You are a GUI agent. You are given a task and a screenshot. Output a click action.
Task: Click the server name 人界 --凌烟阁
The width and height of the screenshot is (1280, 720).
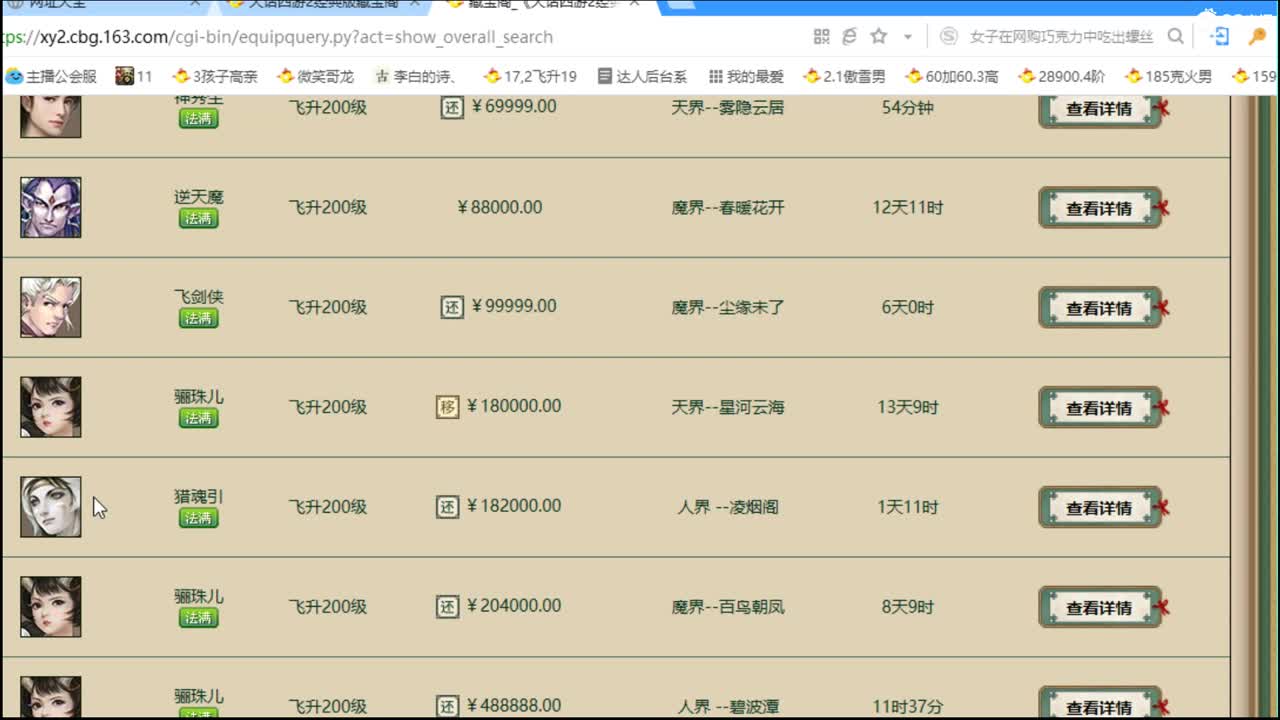[728, 507]
